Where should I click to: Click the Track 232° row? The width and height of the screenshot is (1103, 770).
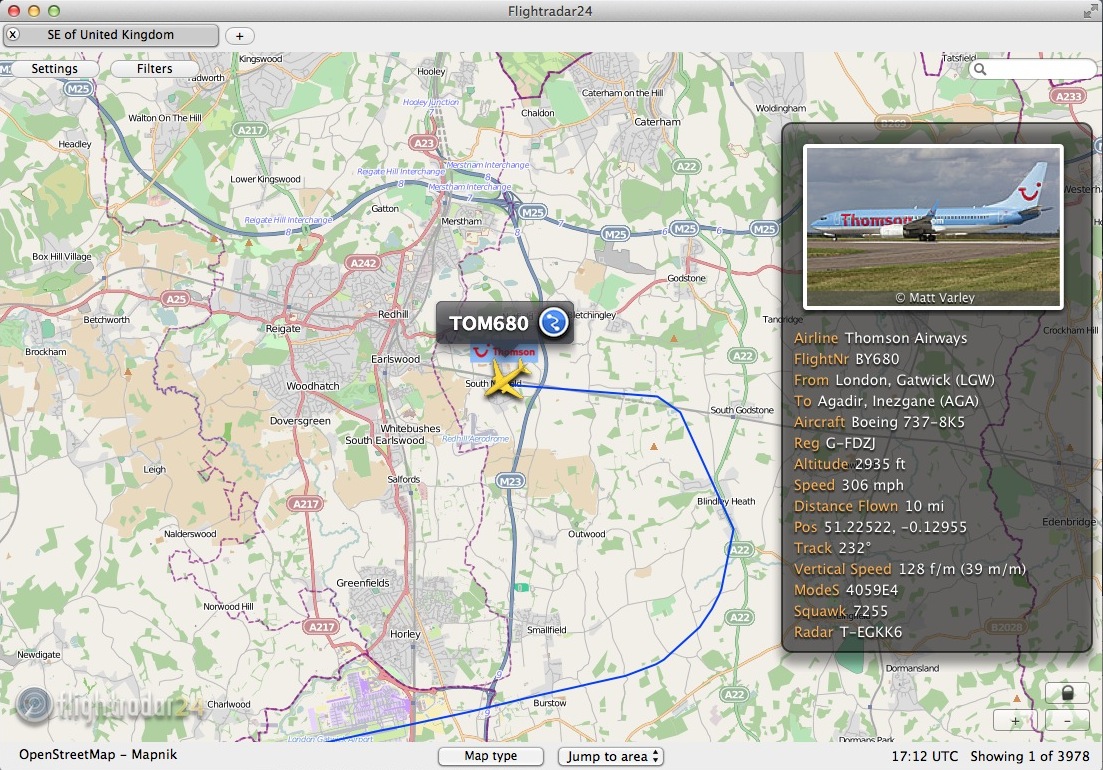coord(832,548)
